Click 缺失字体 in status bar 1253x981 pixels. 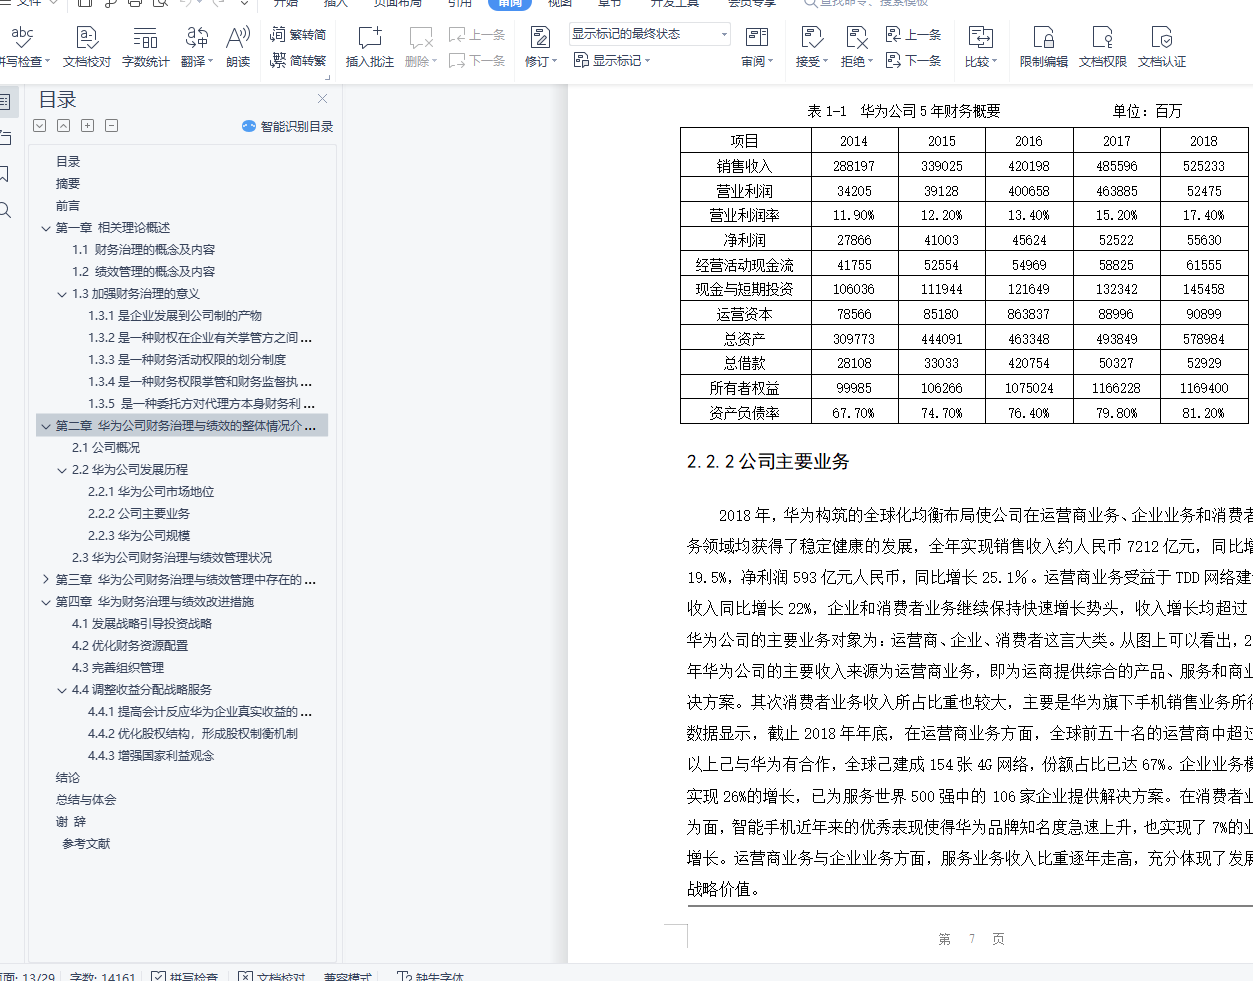pyautogui.click(x=431, y=976)
